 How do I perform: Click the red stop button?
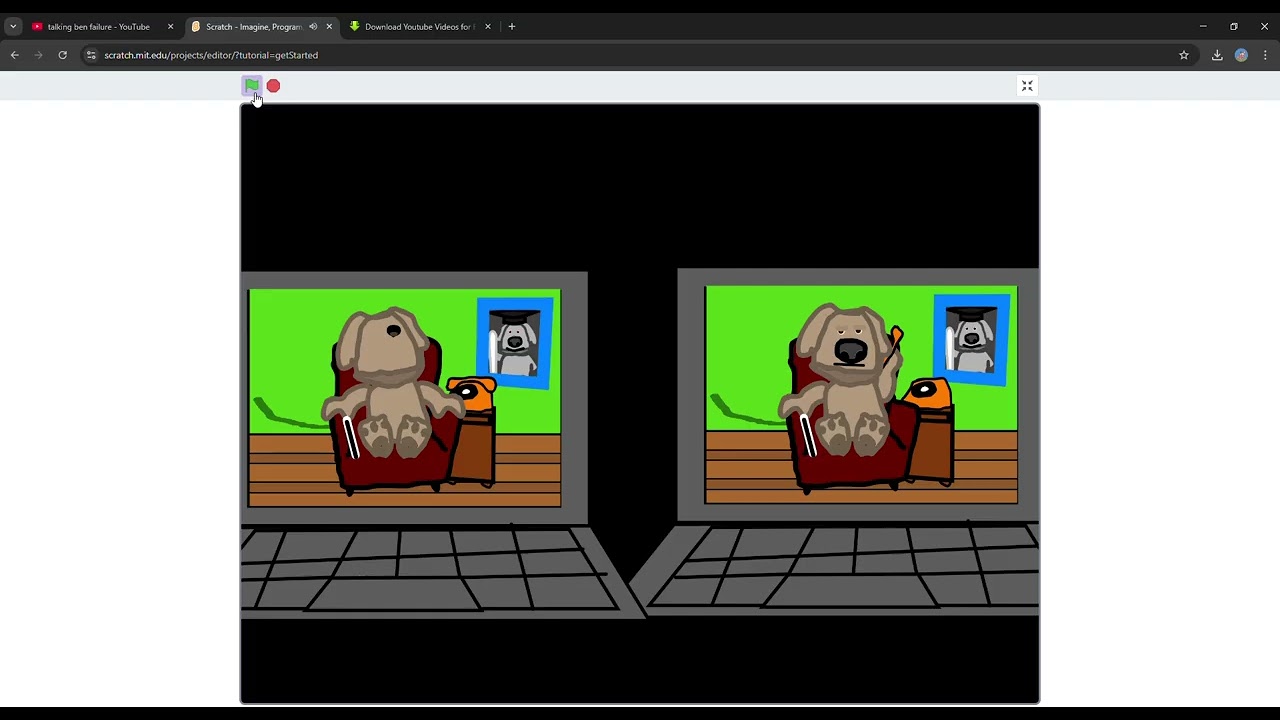273,86
